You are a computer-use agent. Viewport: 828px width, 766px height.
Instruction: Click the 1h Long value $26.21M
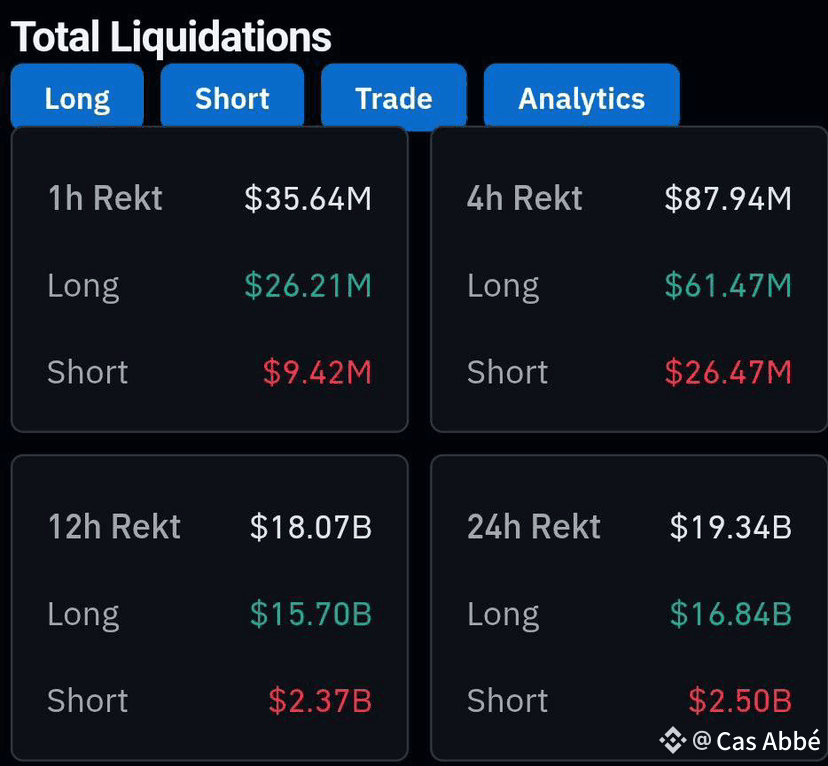tap(308, 286)
